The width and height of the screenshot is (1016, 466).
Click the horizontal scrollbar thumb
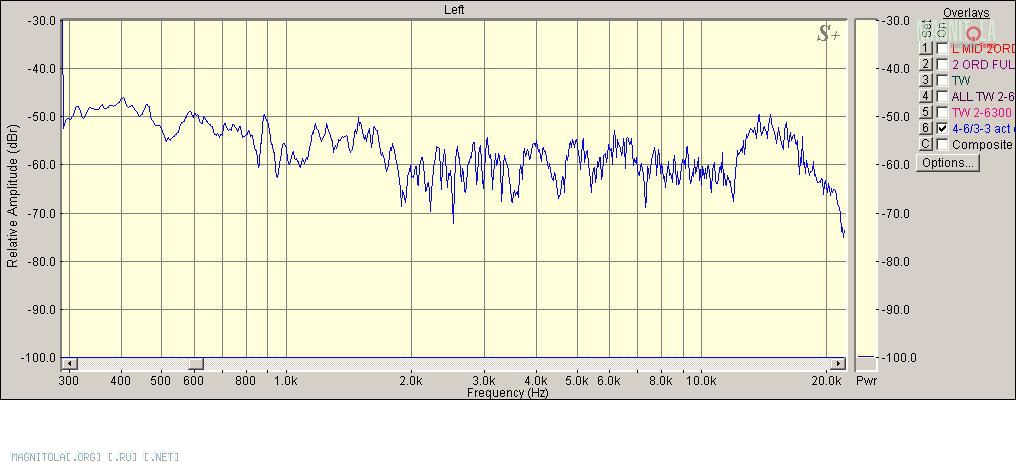point(197,364)
